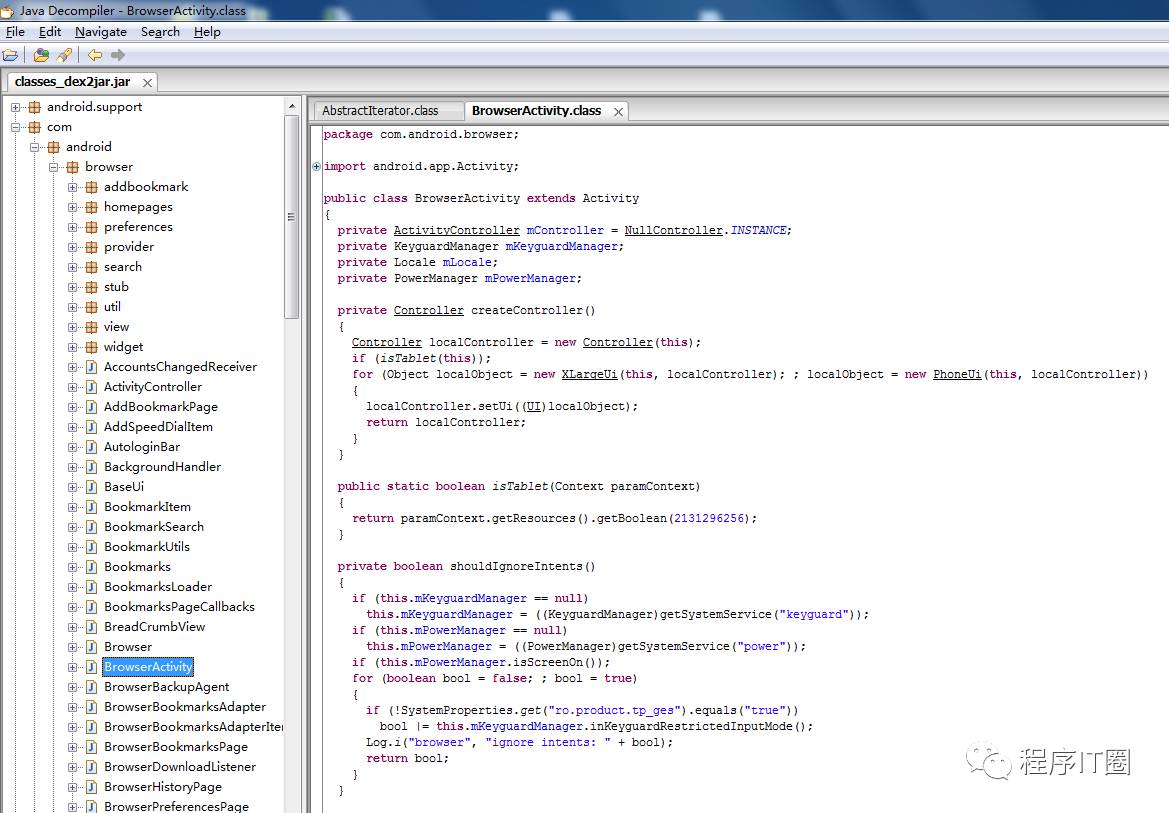Click the android.support package icon
Viewport: 1169px width, 813px height.
pos(34,107)
